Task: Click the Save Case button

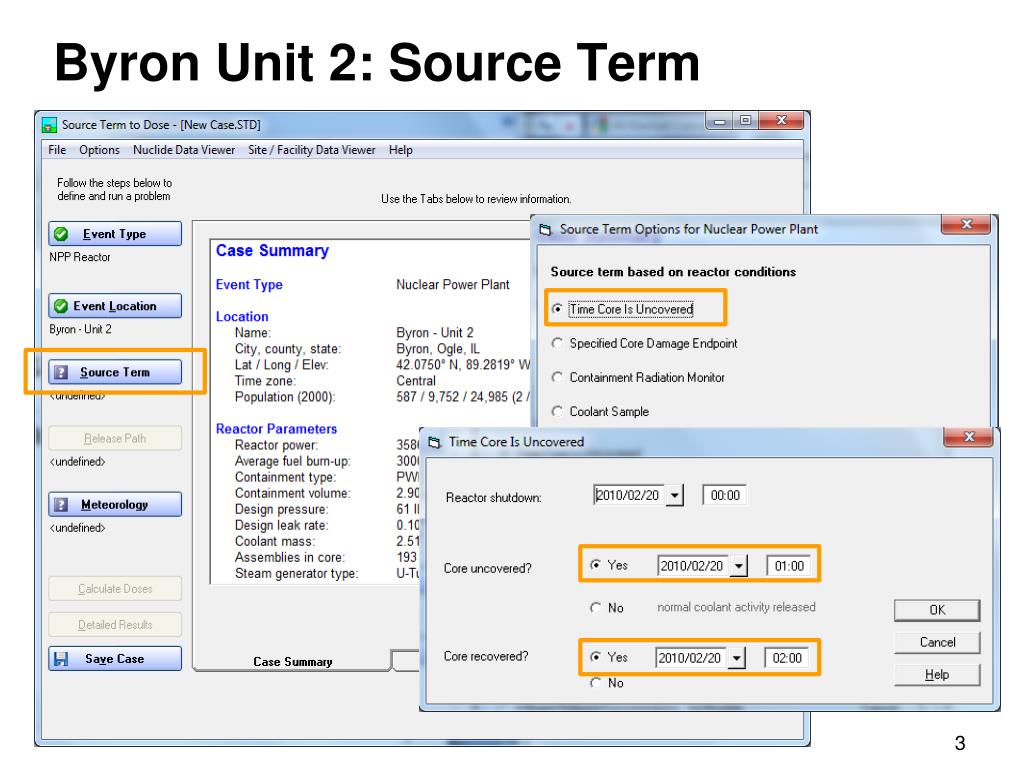Action: click(x=115, y=659)
